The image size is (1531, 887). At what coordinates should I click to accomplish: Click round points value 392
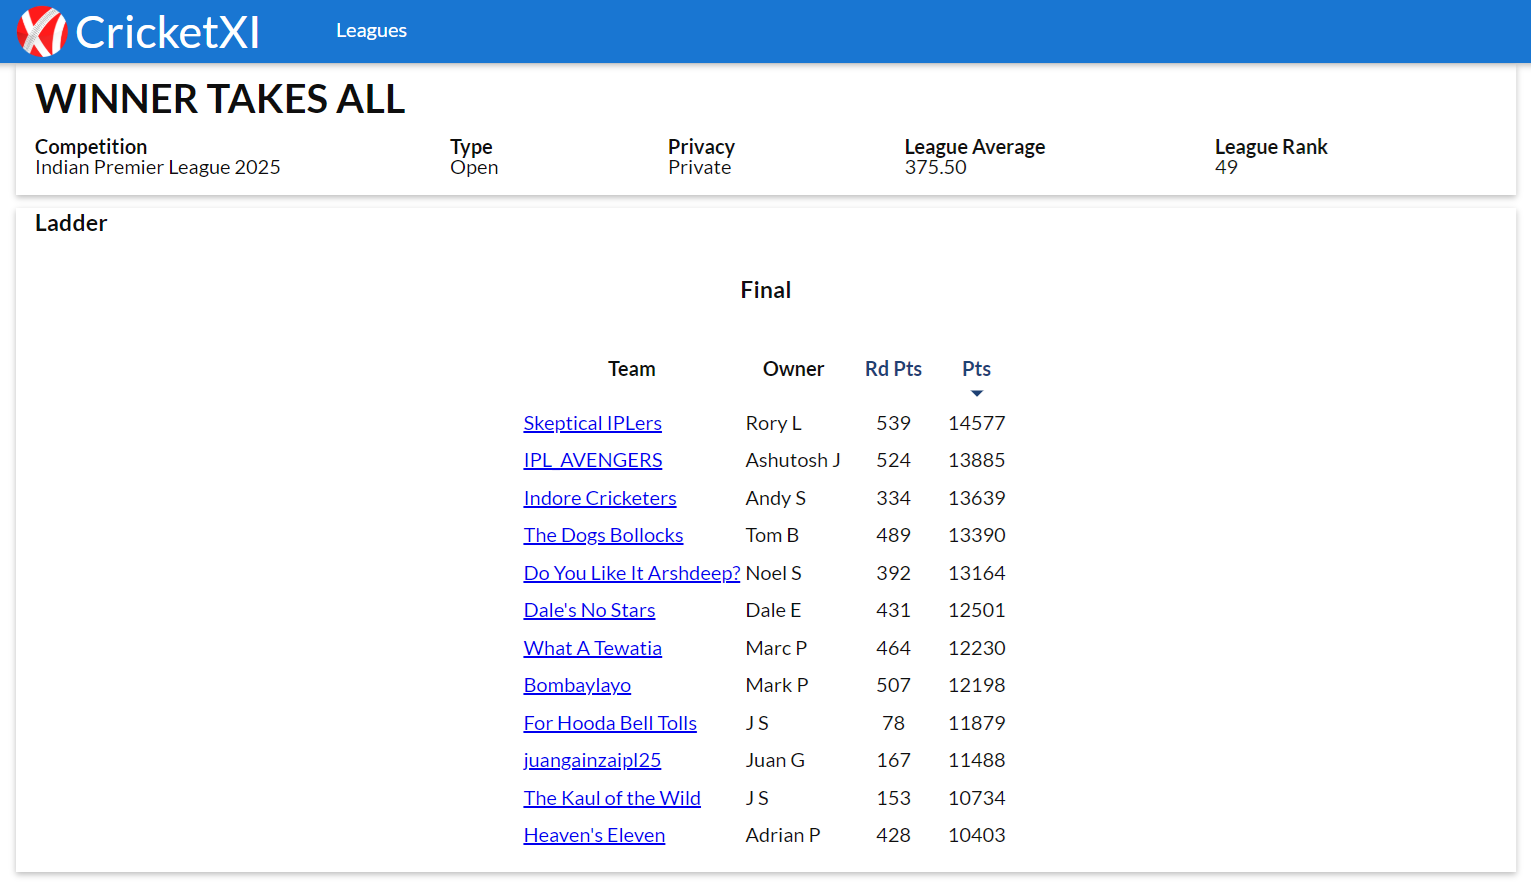tap(893, 573)
